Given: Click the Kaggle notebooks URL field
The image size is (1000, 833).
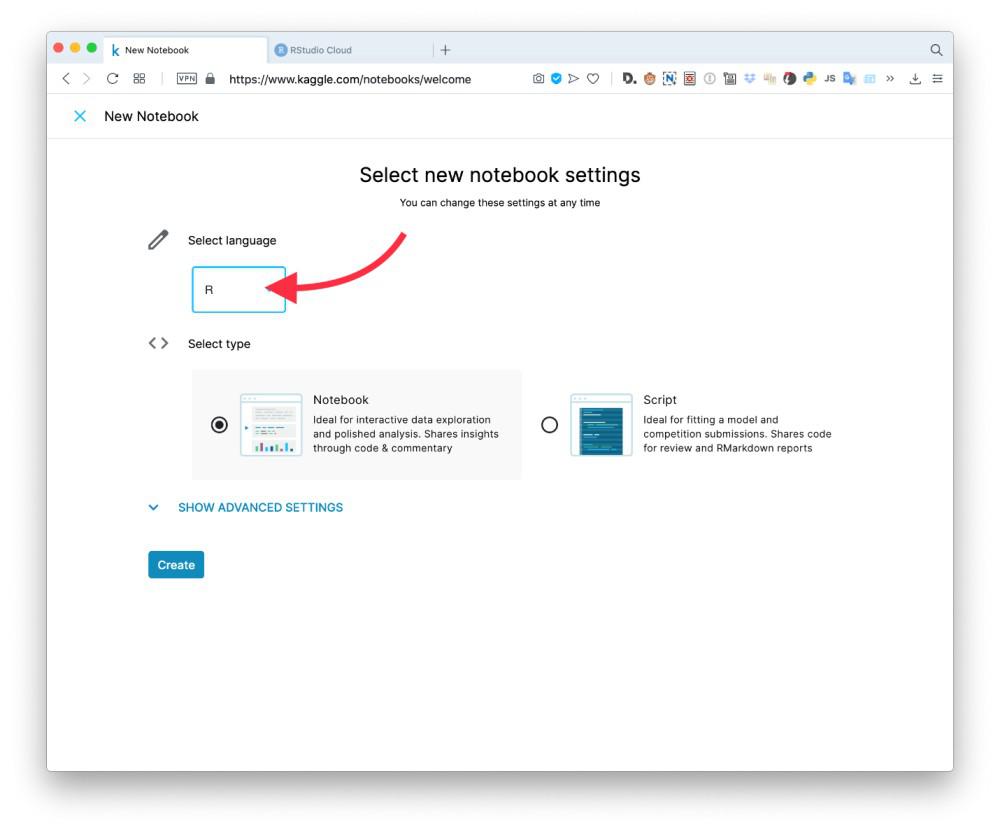Looking at the screenshot, I should 349,79.
